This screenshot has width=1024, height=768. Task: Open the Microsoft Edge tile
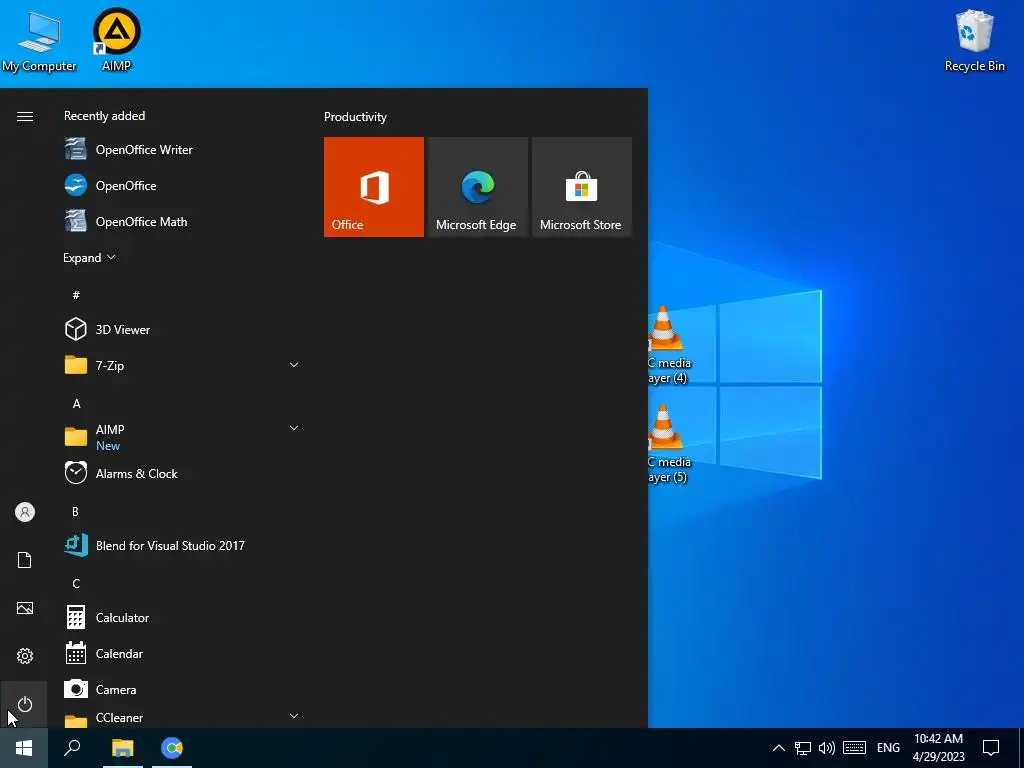pyautogui.click(x=477, y=187)
